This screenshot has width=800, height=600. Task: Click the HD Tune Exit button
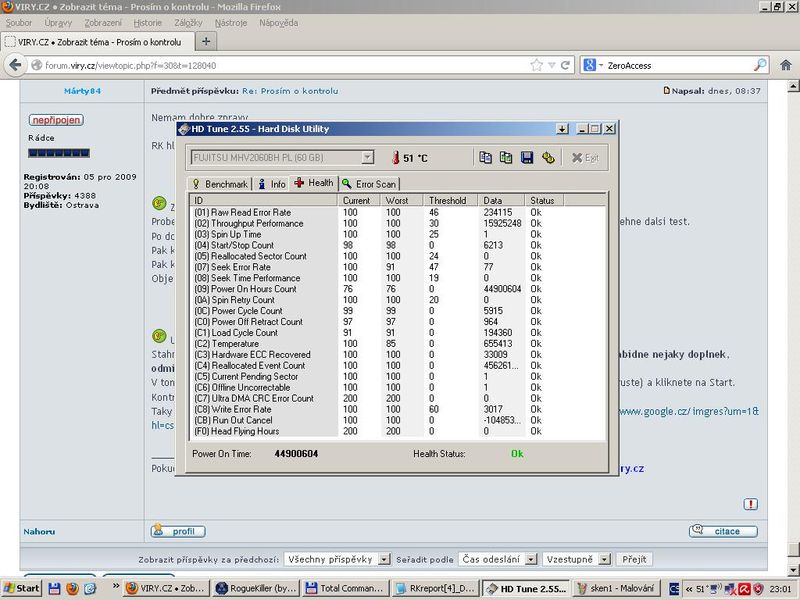[x=585, y=158]
